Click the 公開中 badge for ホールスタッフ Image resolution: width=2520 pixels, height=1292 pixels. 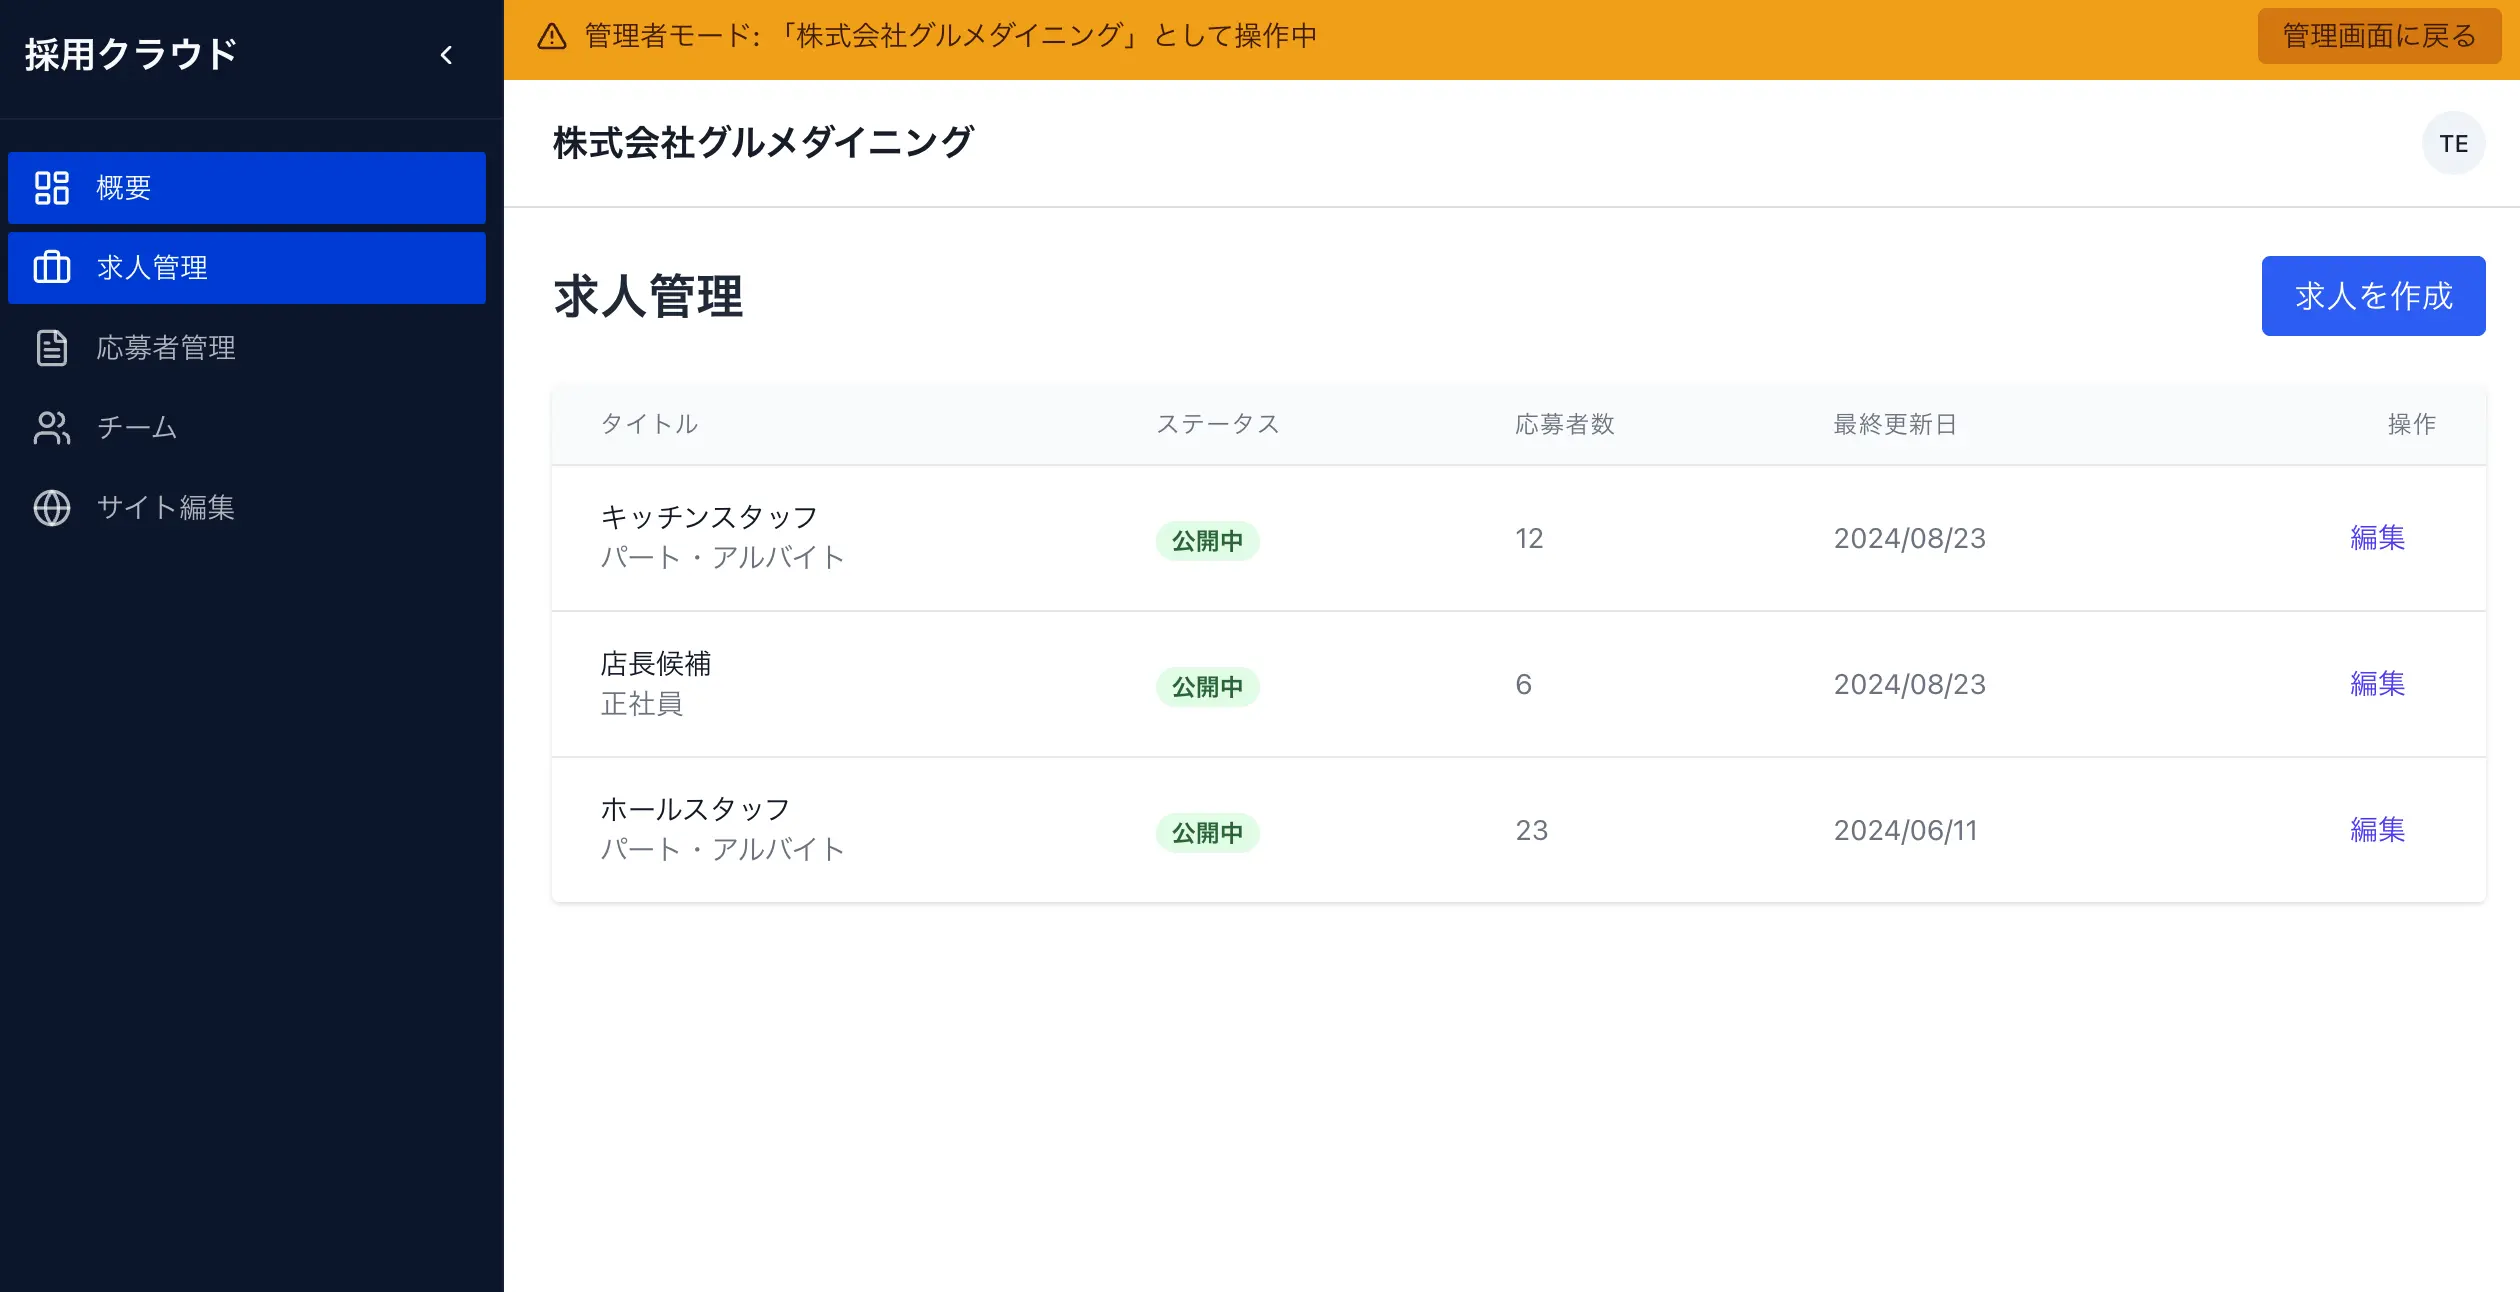click(x=1206, y=832)
